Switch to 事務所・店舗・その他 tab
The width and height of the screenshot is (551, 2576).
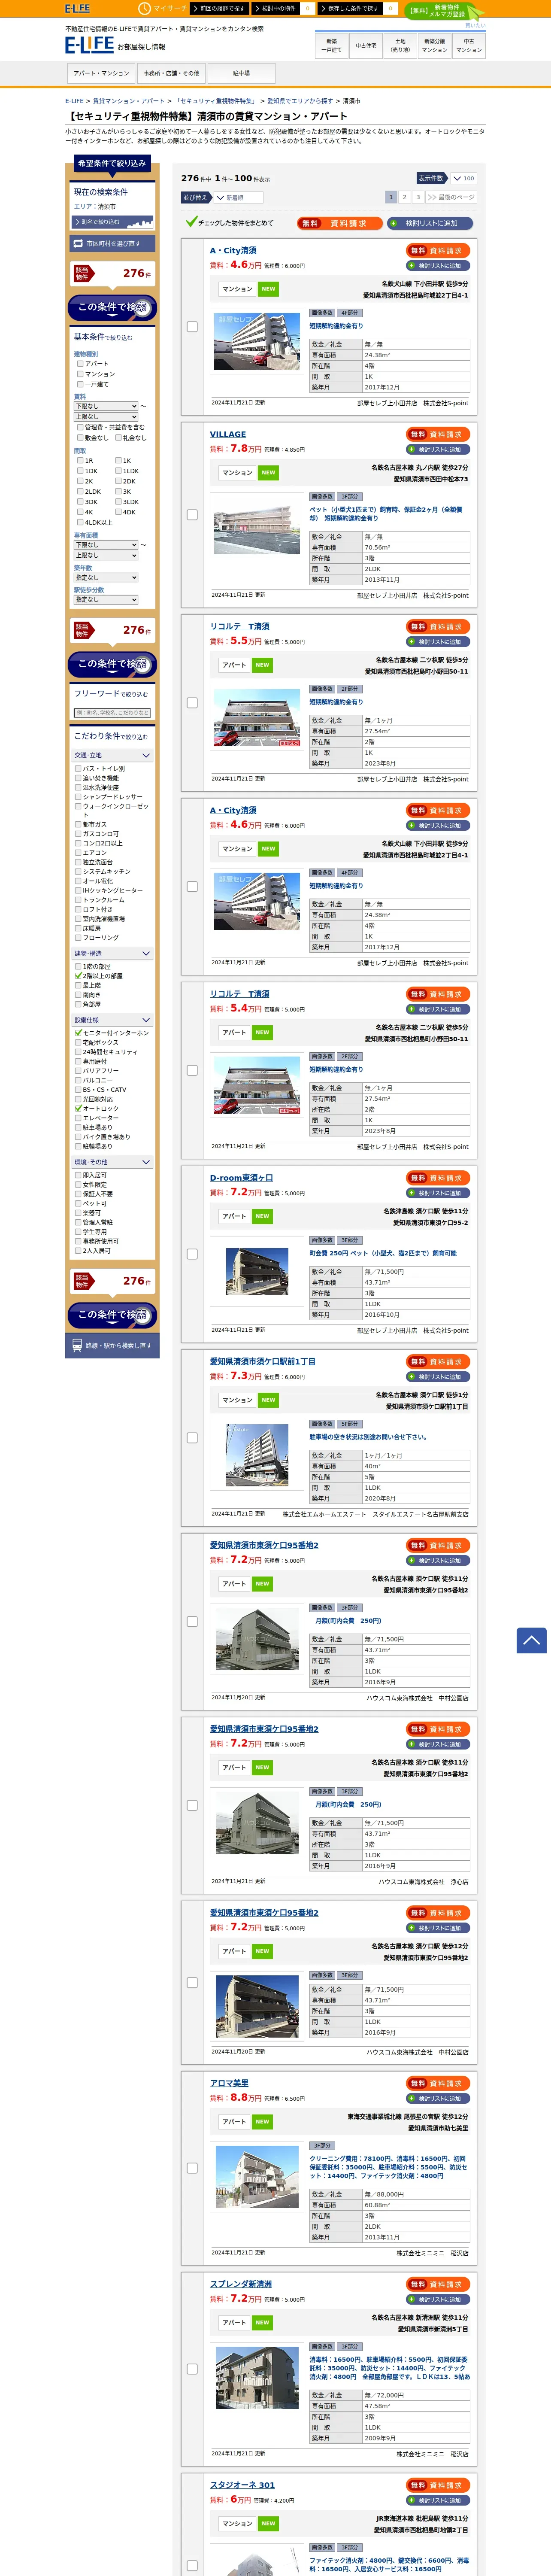tap(171, 73)
